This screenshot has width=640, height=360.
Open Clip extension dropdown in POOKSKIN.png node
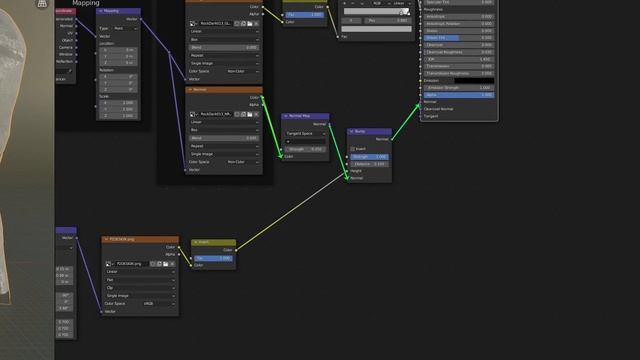click(140, 288)
